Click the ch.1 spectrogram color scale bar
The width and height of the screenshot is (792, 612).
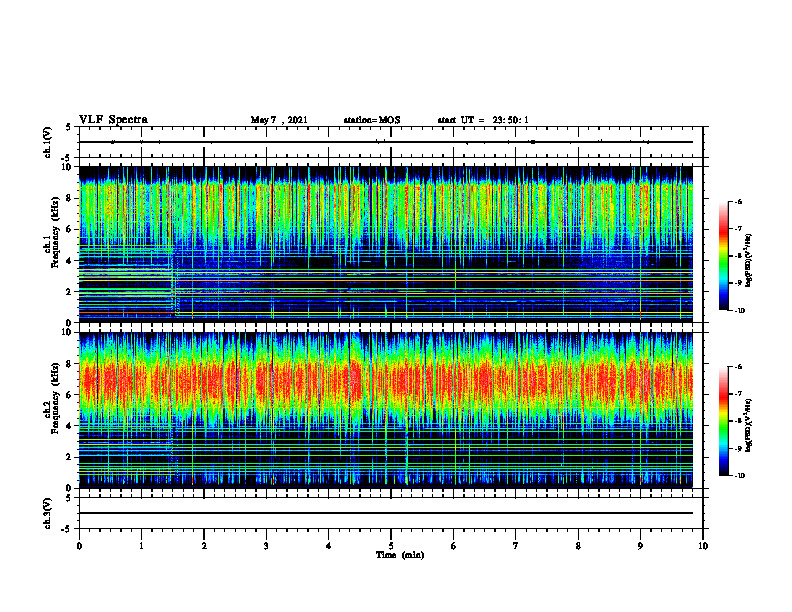point(723,256)
